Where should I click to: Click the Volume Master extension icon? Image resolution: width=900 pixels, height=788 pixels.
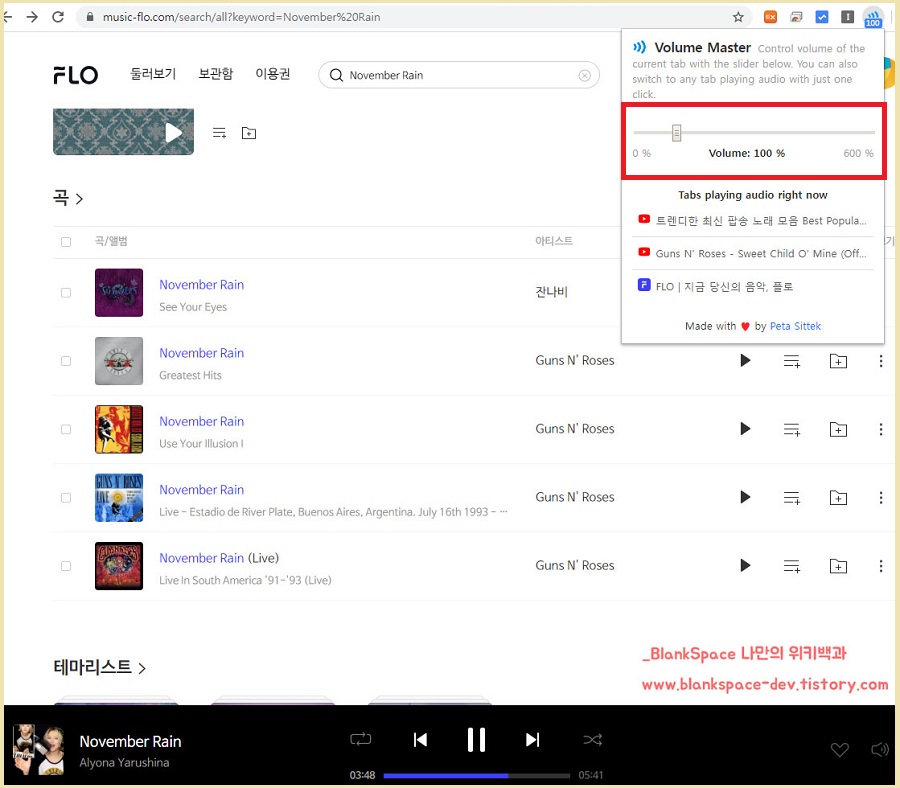pyautogui.click(x=872, y=17)
